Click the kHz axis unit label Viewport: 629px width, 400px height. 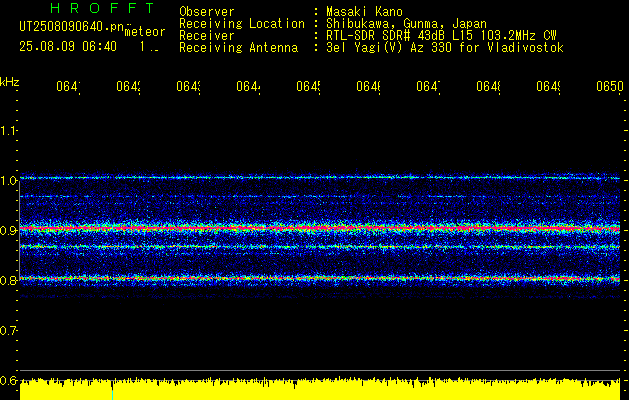10,82
